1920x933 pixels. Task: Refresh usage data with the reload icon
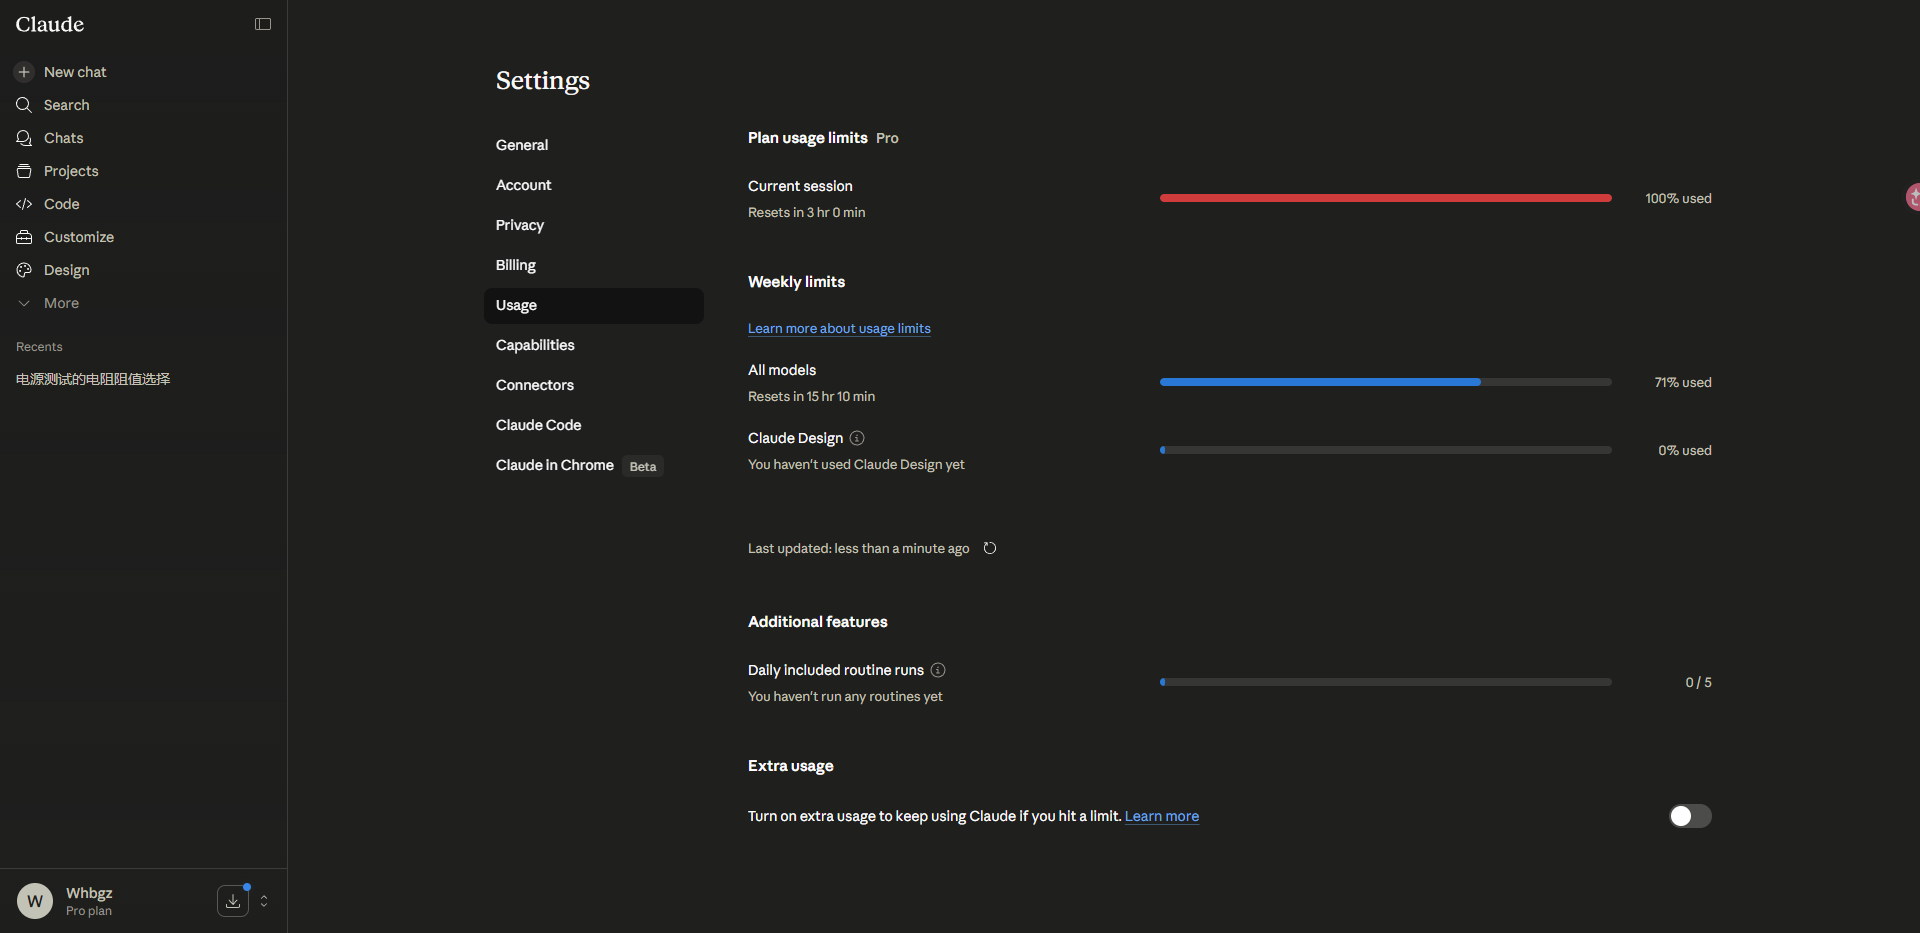pos(990,548)
